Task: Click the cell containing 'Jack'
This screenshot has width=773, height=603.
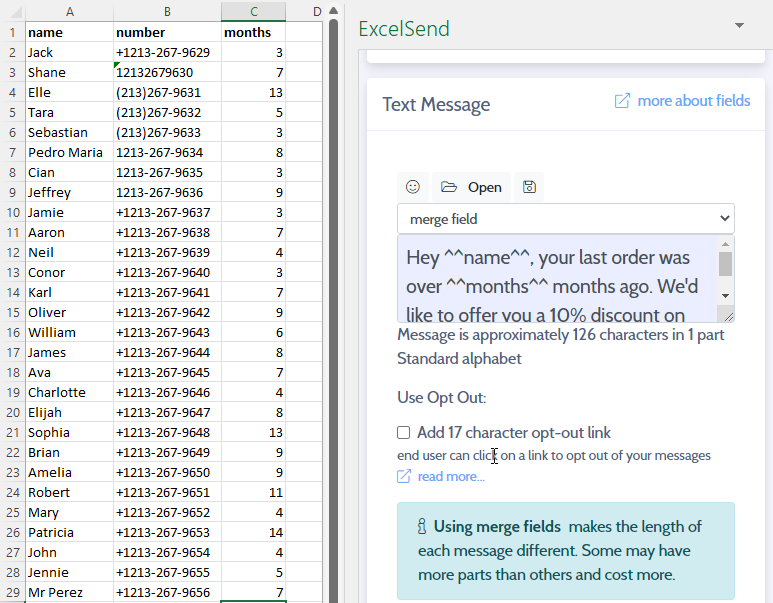Action: (70, 52)
